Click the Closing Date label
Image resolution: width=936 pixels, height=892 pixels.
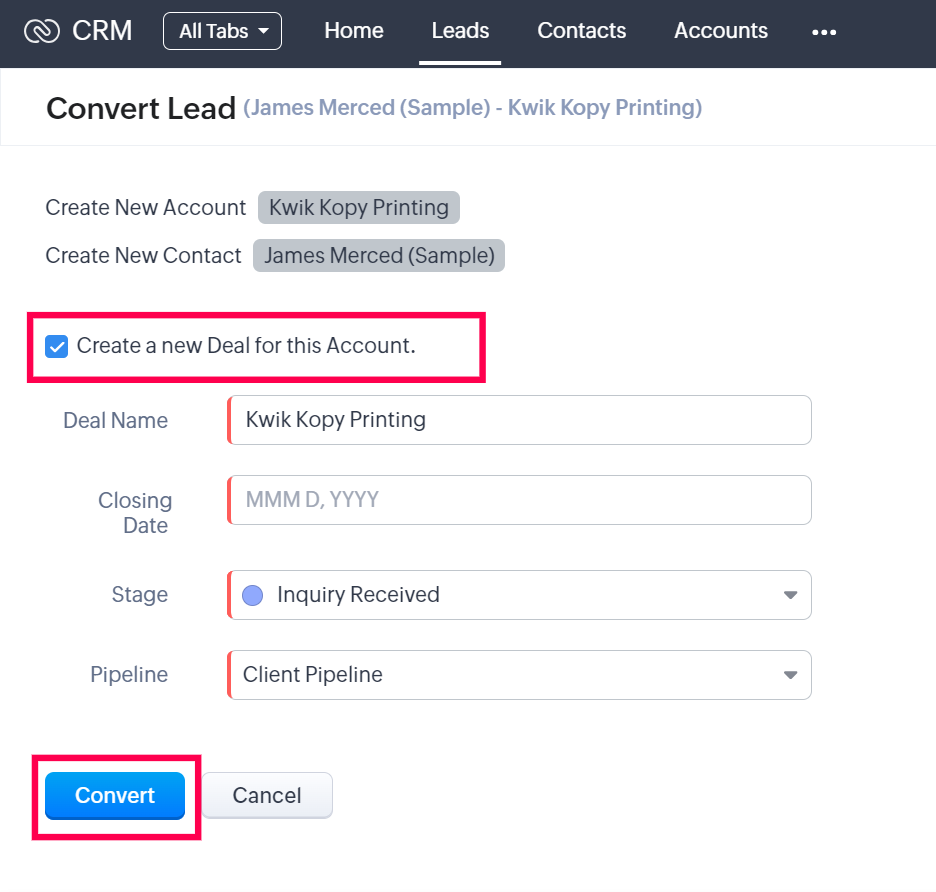(x=135, y=513)
